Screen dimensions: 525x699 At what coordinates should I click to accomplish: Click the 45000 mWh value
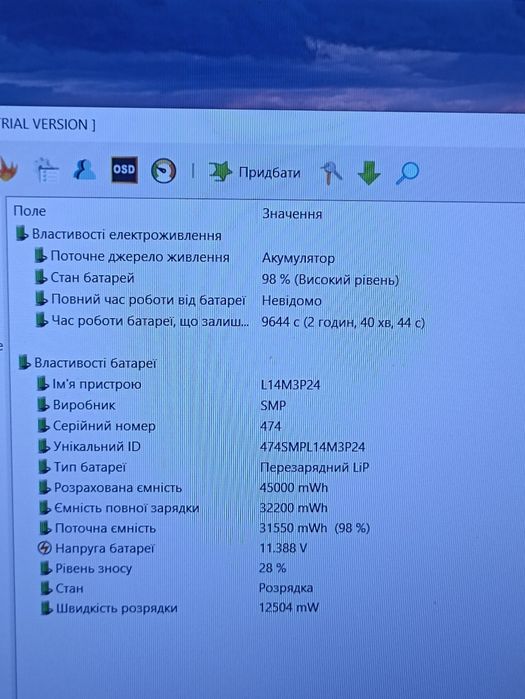(x=294, y=488)
